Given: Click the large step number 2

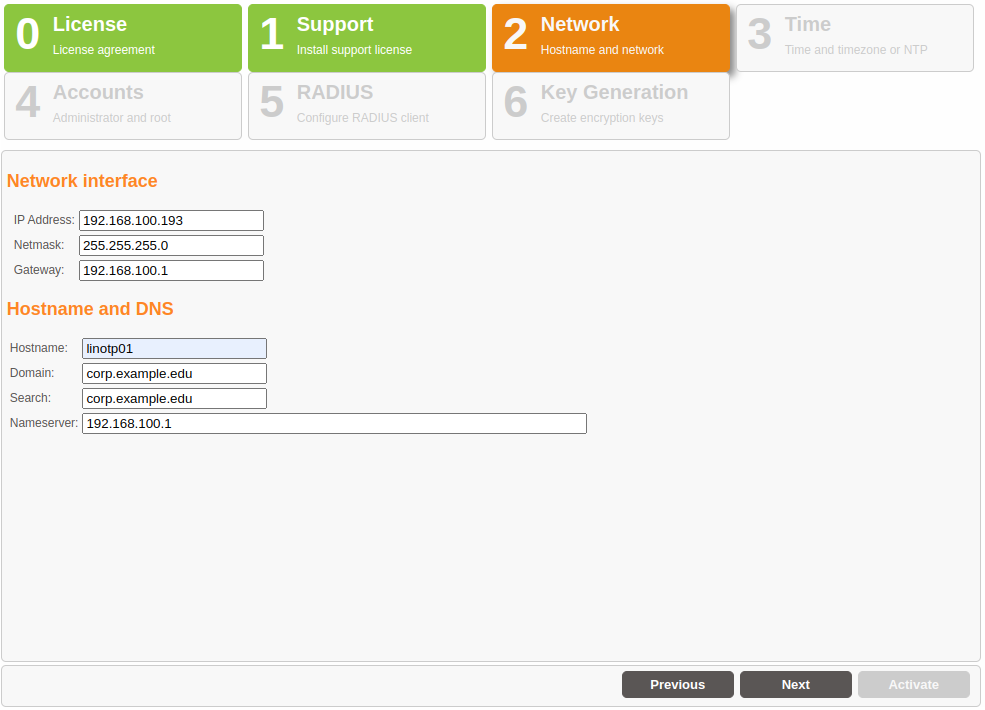Looking at the screenshot, I should 515,35.
